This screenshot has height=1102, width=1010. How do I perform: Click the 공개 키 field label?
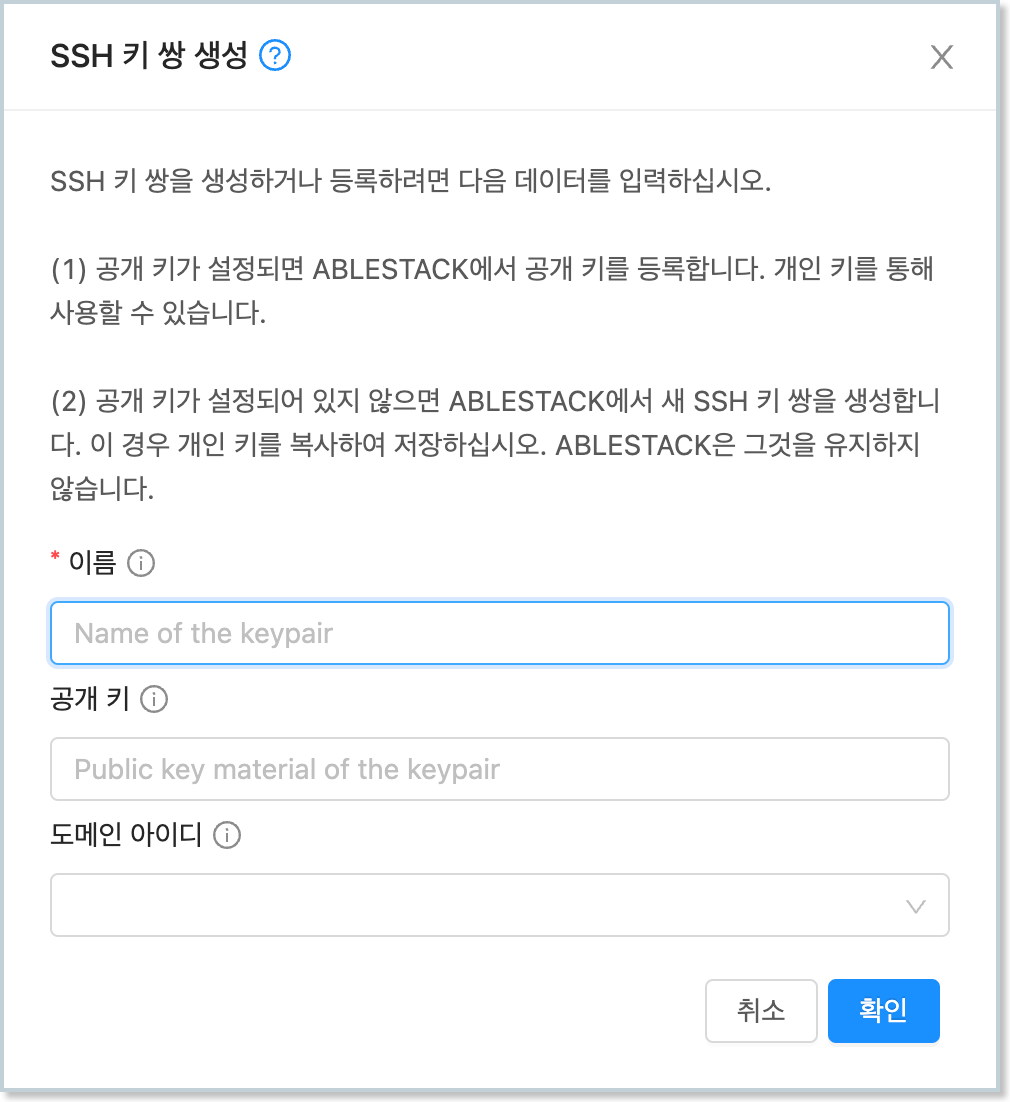coord(90,700)
